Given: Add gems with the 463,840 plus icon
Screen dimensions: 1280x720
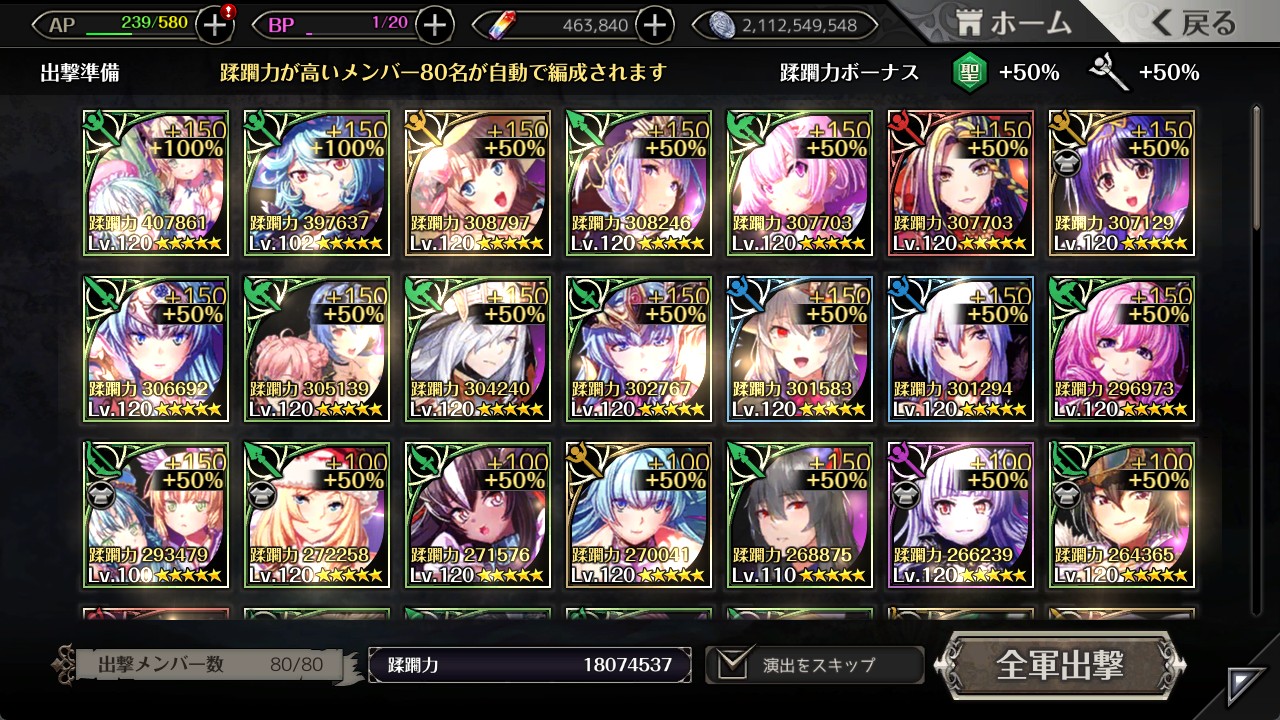Looking at the screenshot, I should pyautogui.click(x=654, y=25).
